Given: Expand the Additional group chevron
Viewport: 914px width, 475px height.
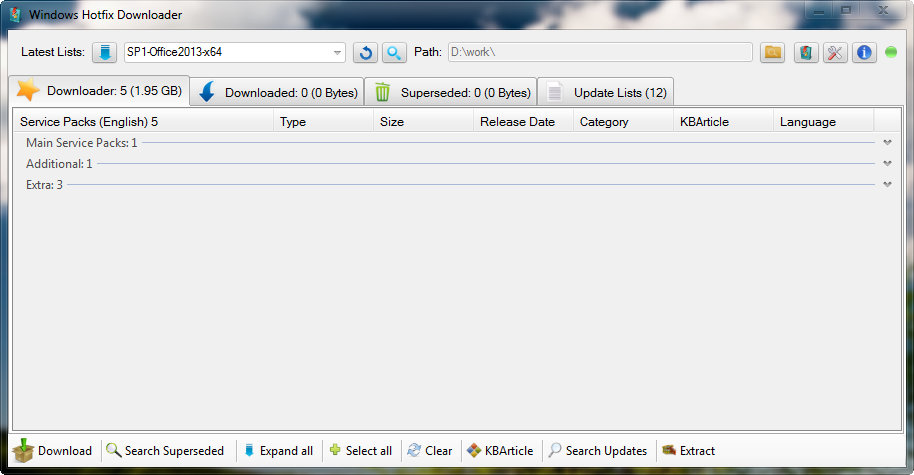Looking at the screenshot, I should click(887, 164).
